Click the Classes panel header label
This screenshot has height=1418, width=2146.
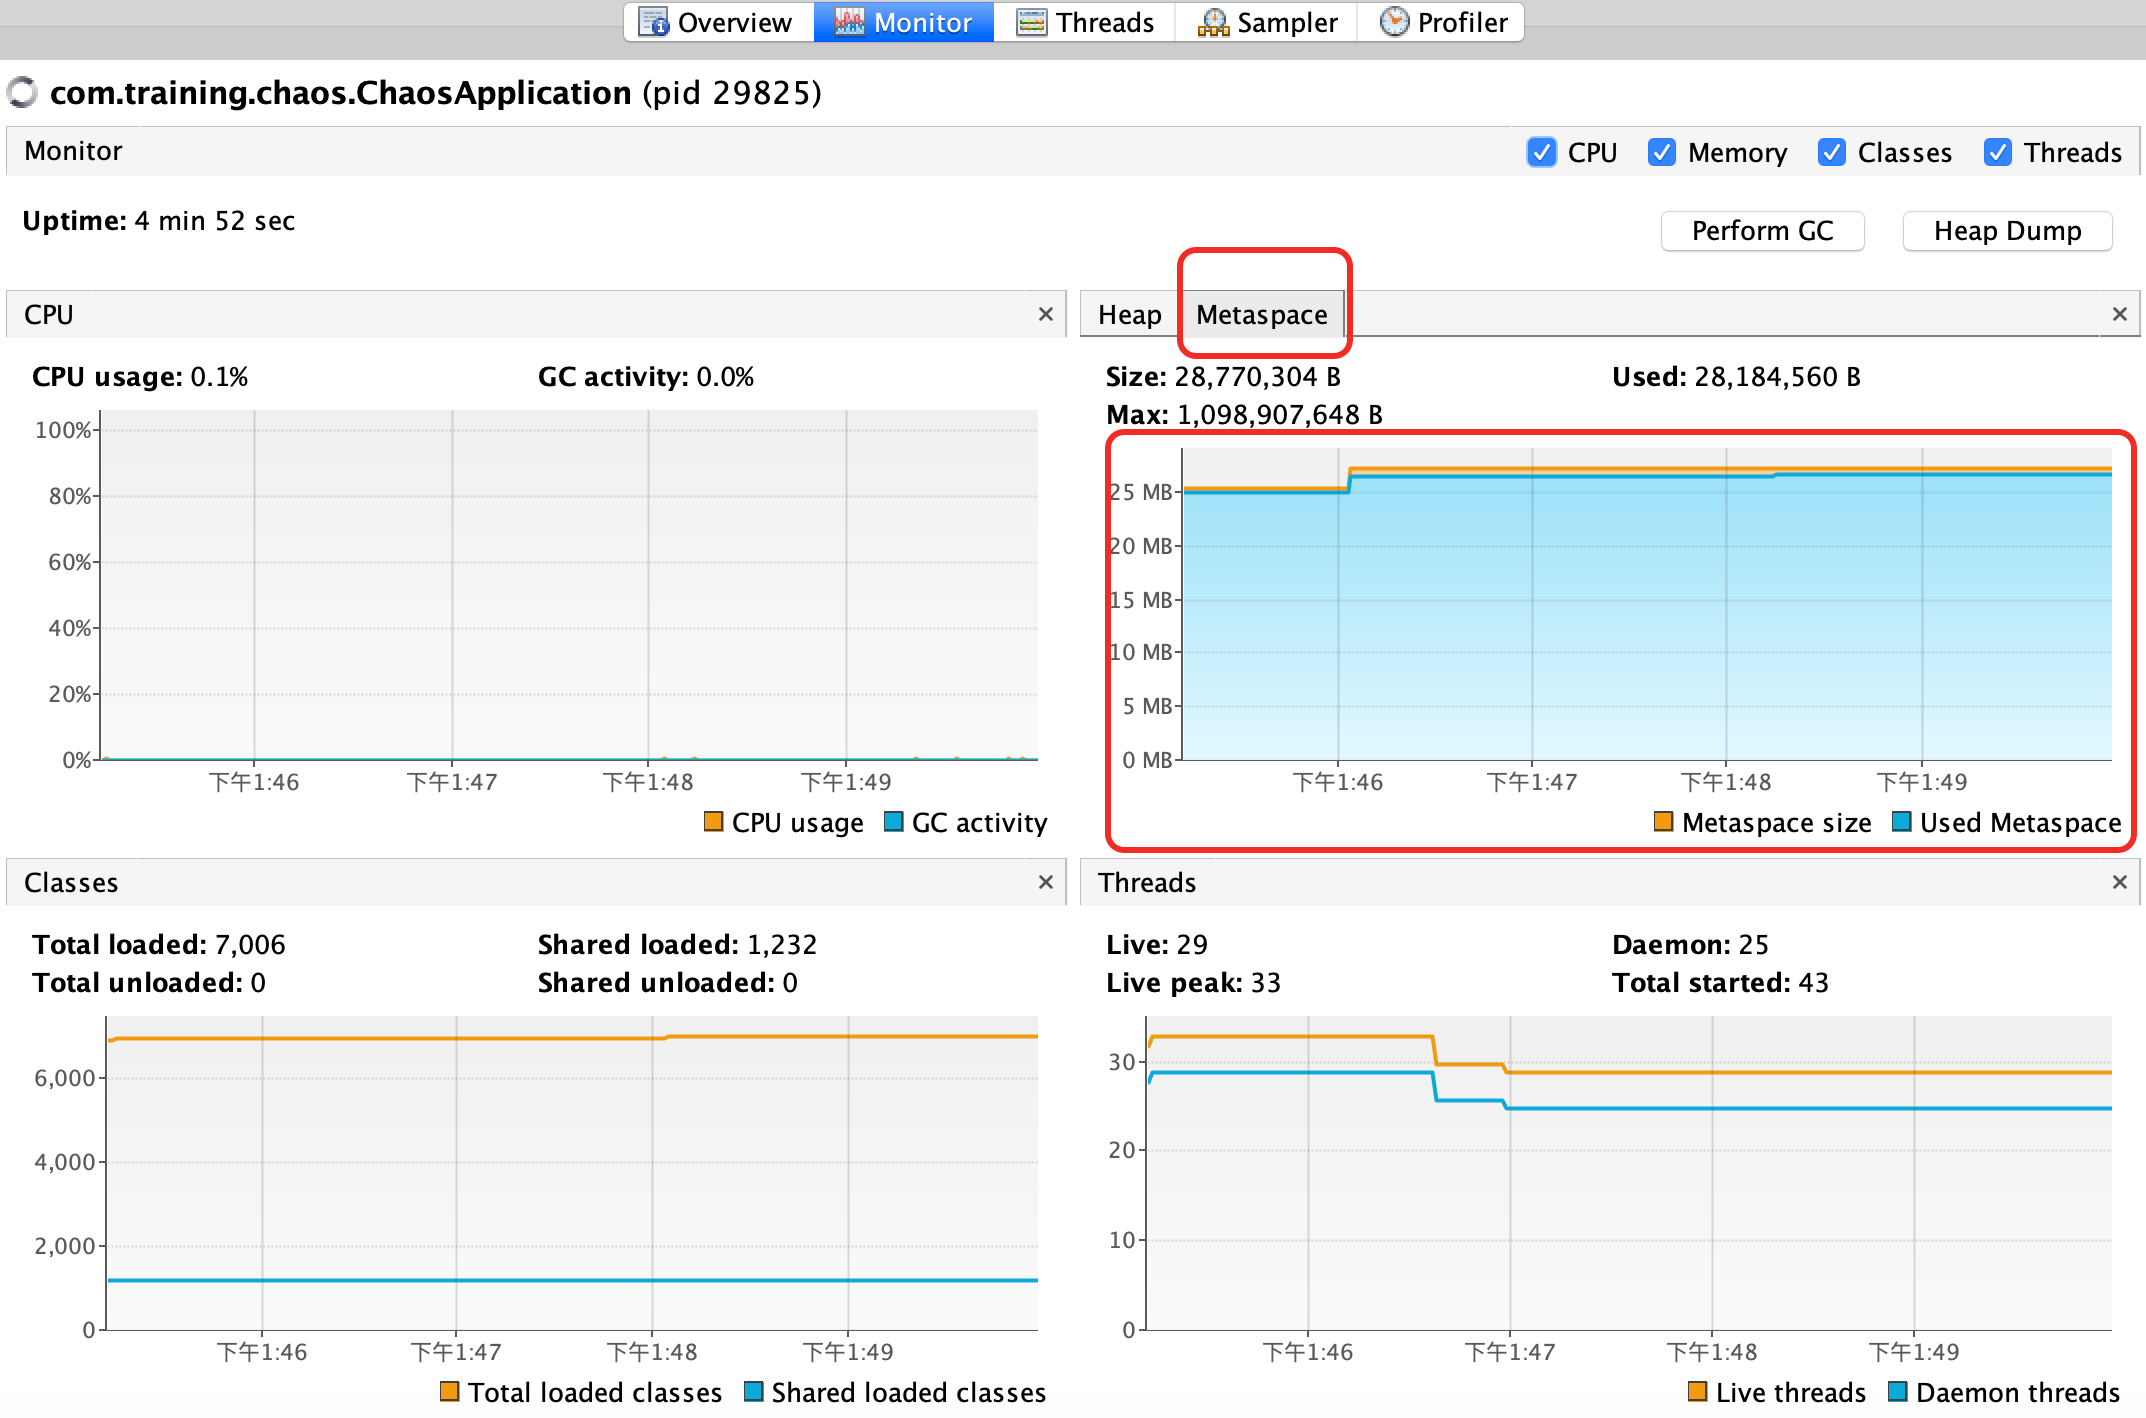[71, 883]
